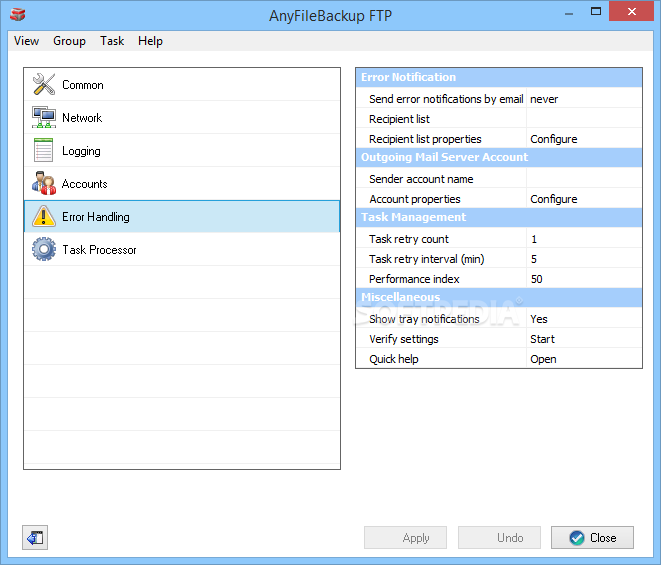661x565 pixels.
Task: Click Open for Quick help
Action: pos(584,359)
